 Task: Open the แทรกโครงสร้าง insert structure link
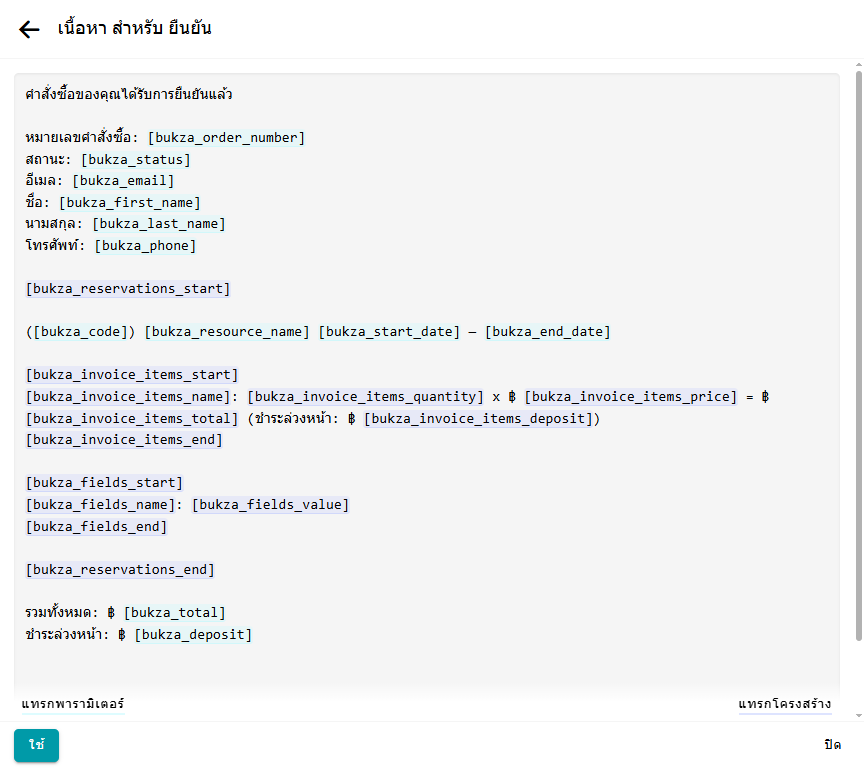[x=784, y=704]
